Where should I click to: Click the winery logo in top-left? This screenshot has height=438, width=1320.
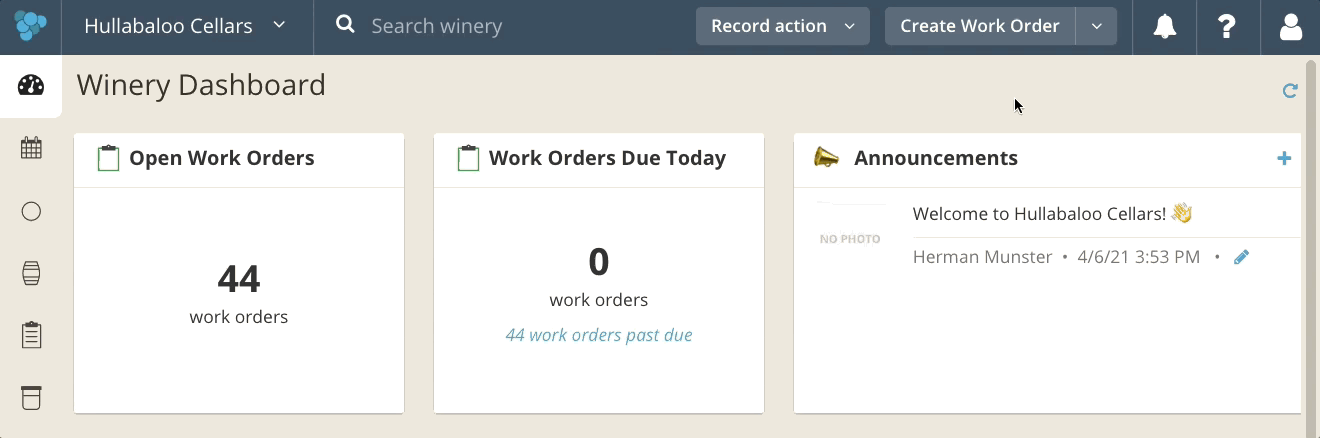30,26
